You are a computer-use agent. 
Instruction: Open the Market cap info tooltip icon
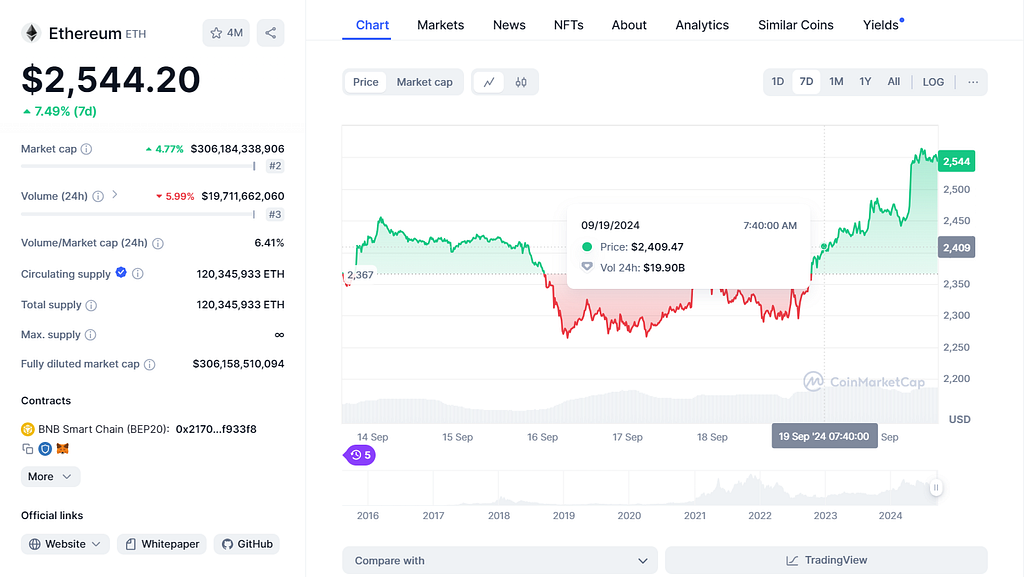[x=86, y=149]
